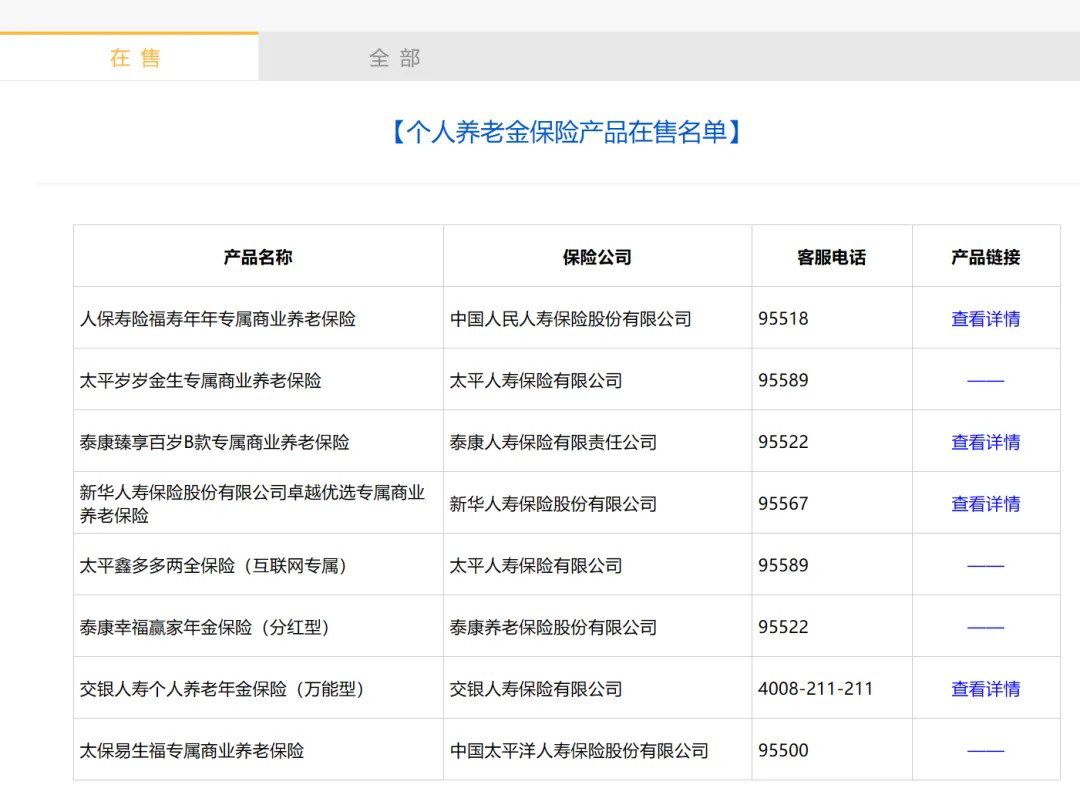Click the 产品名称 column header
The width and height of the screenshot is (1080, 795).
click(258, 257)
